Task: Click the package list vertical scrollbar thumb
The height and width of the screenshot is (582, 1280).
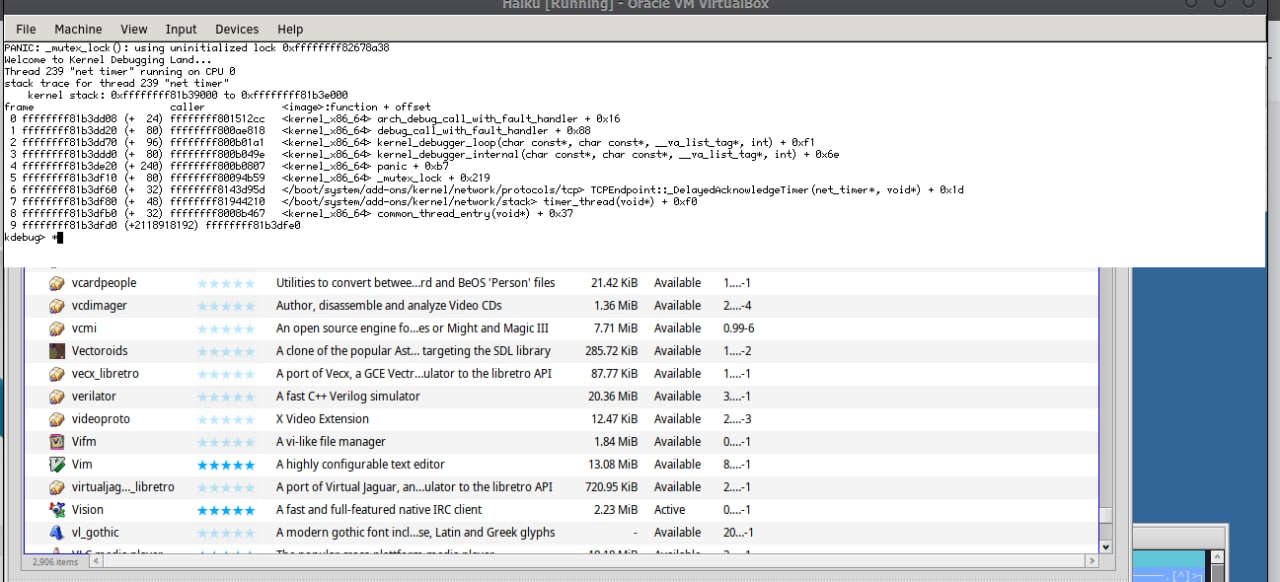Action: click(x=1105, y=515)
